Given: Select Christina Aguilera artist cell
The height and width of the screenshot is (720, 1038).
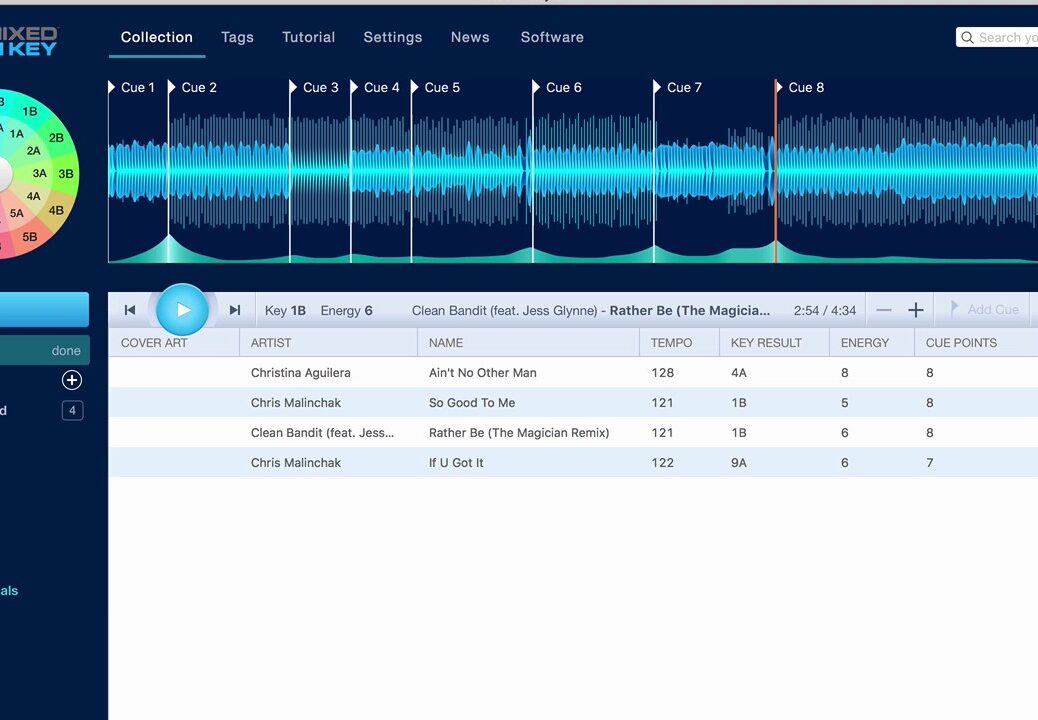Looking at the screenshot, I should click(301, 373).
